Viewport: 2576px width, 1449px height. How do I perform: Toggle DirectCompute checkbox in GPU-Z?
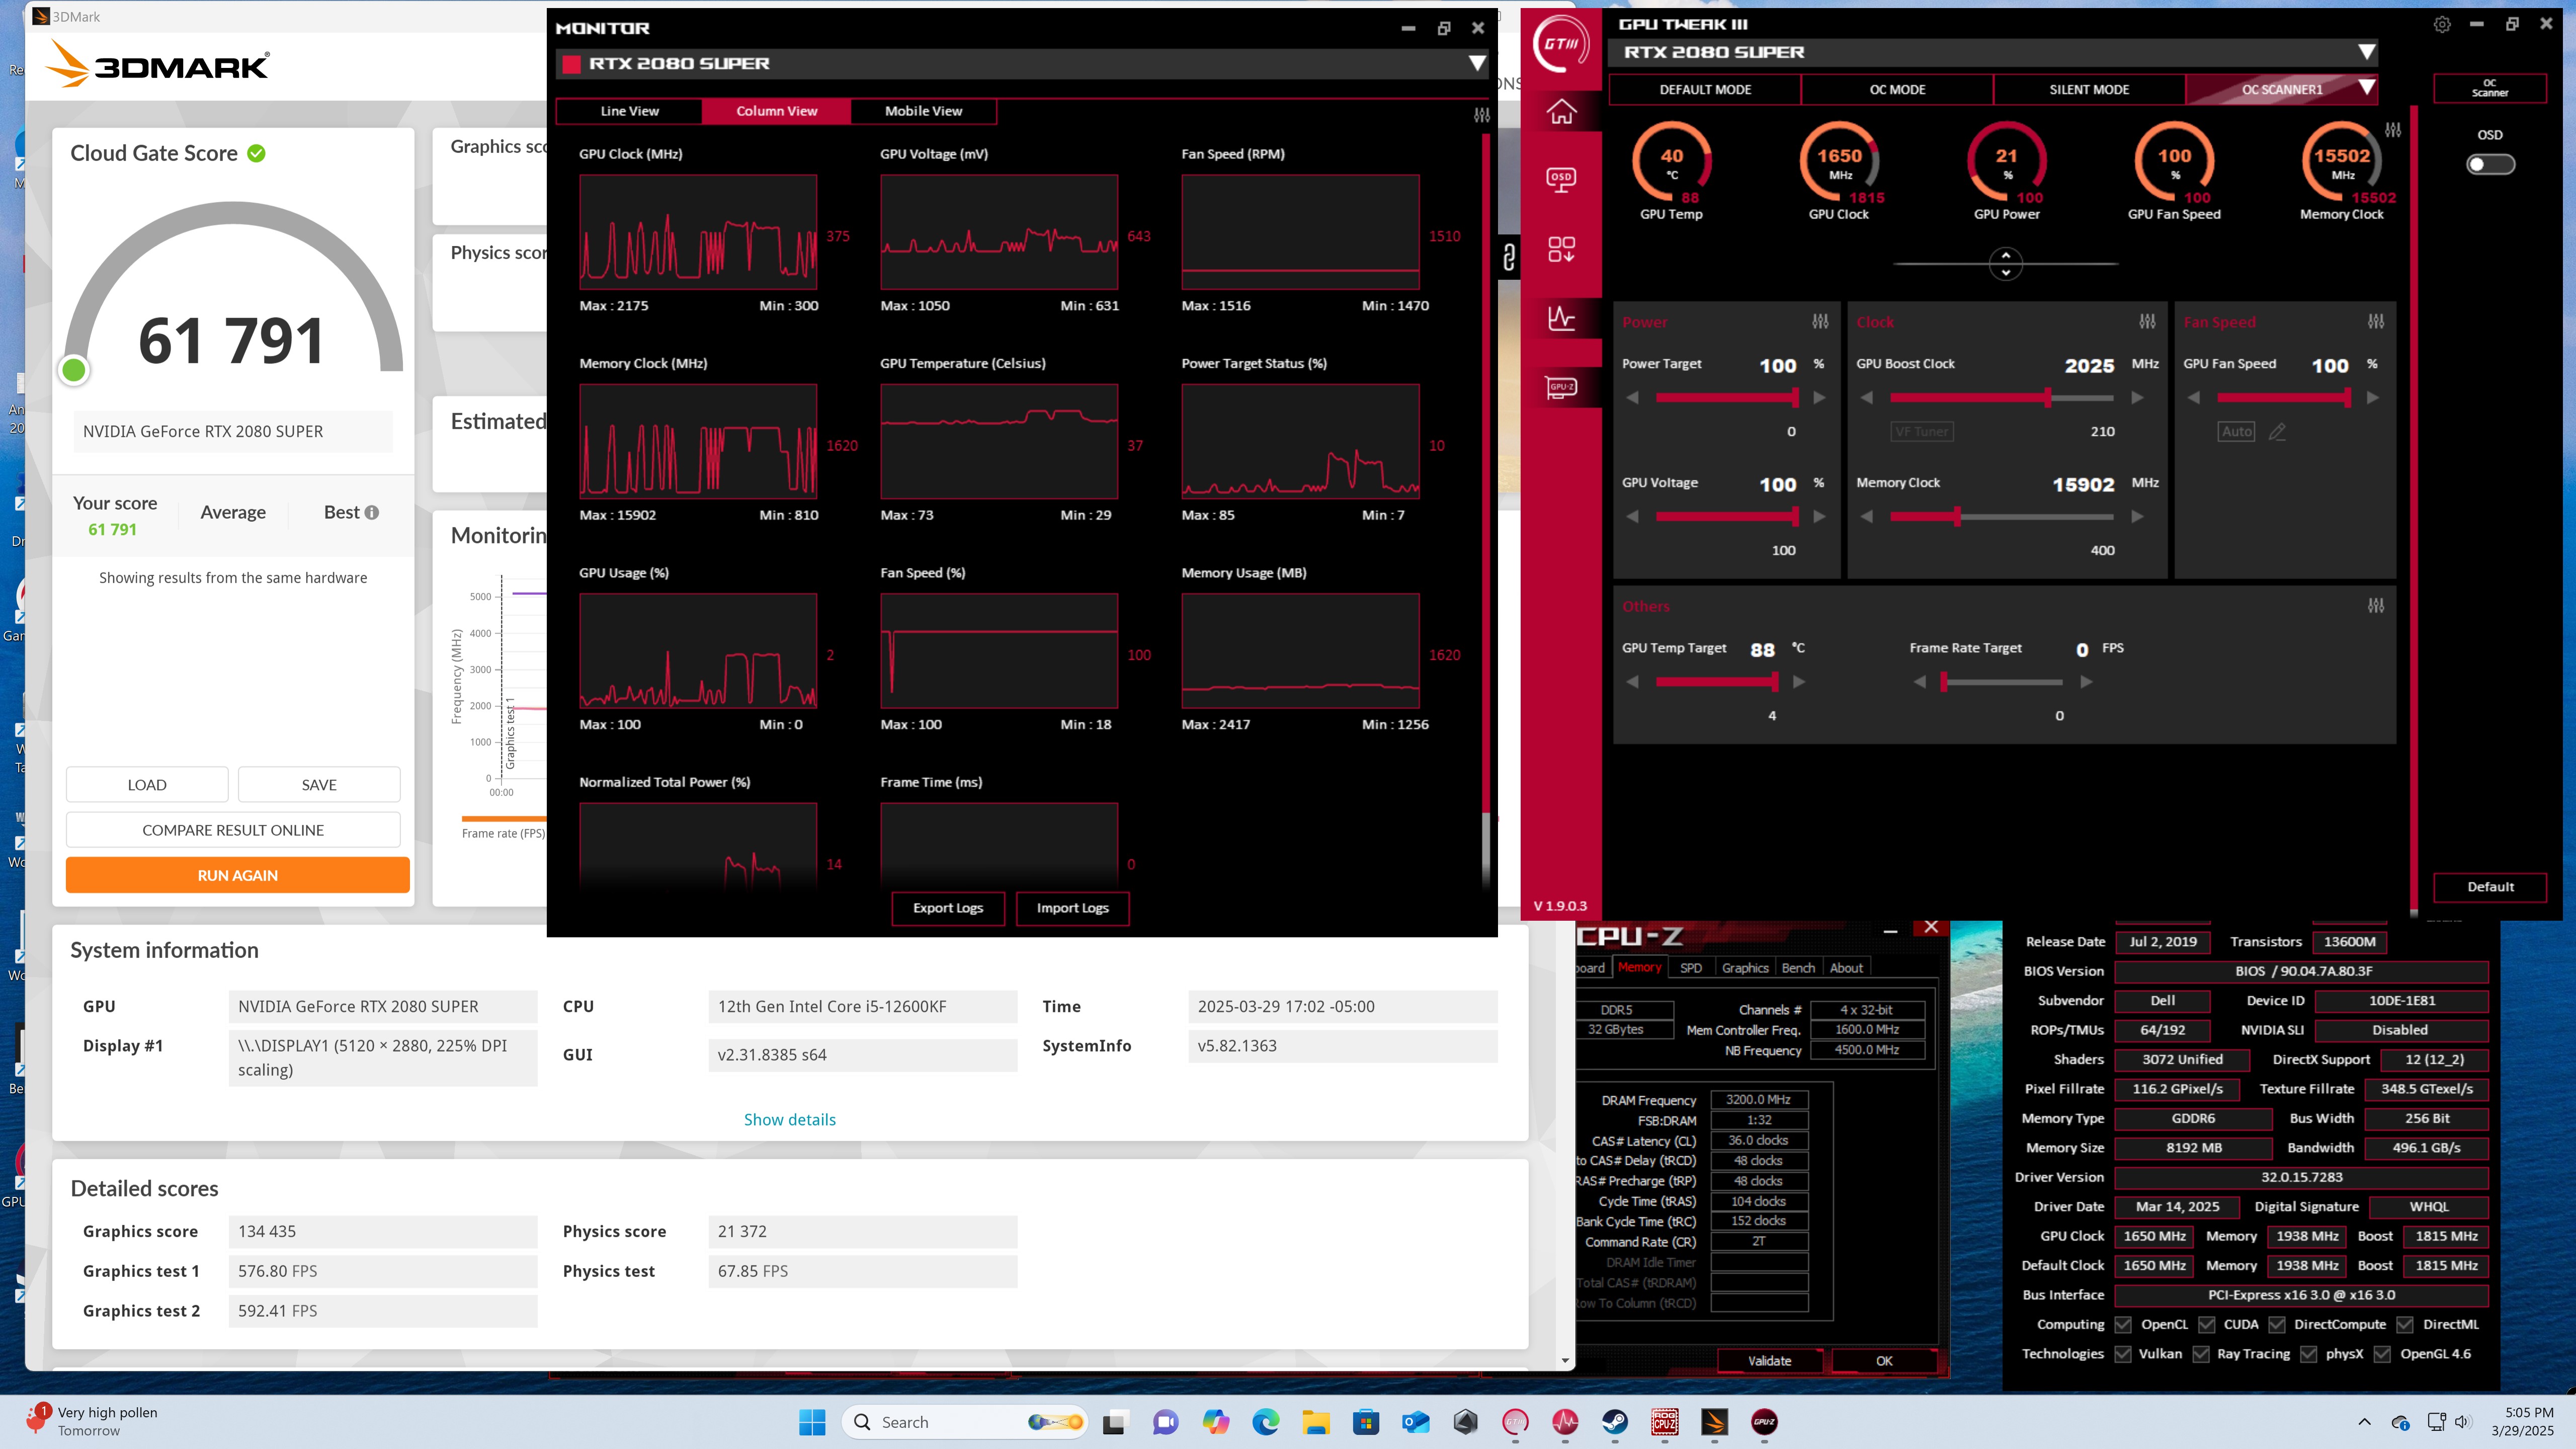coord(2276,1325)
